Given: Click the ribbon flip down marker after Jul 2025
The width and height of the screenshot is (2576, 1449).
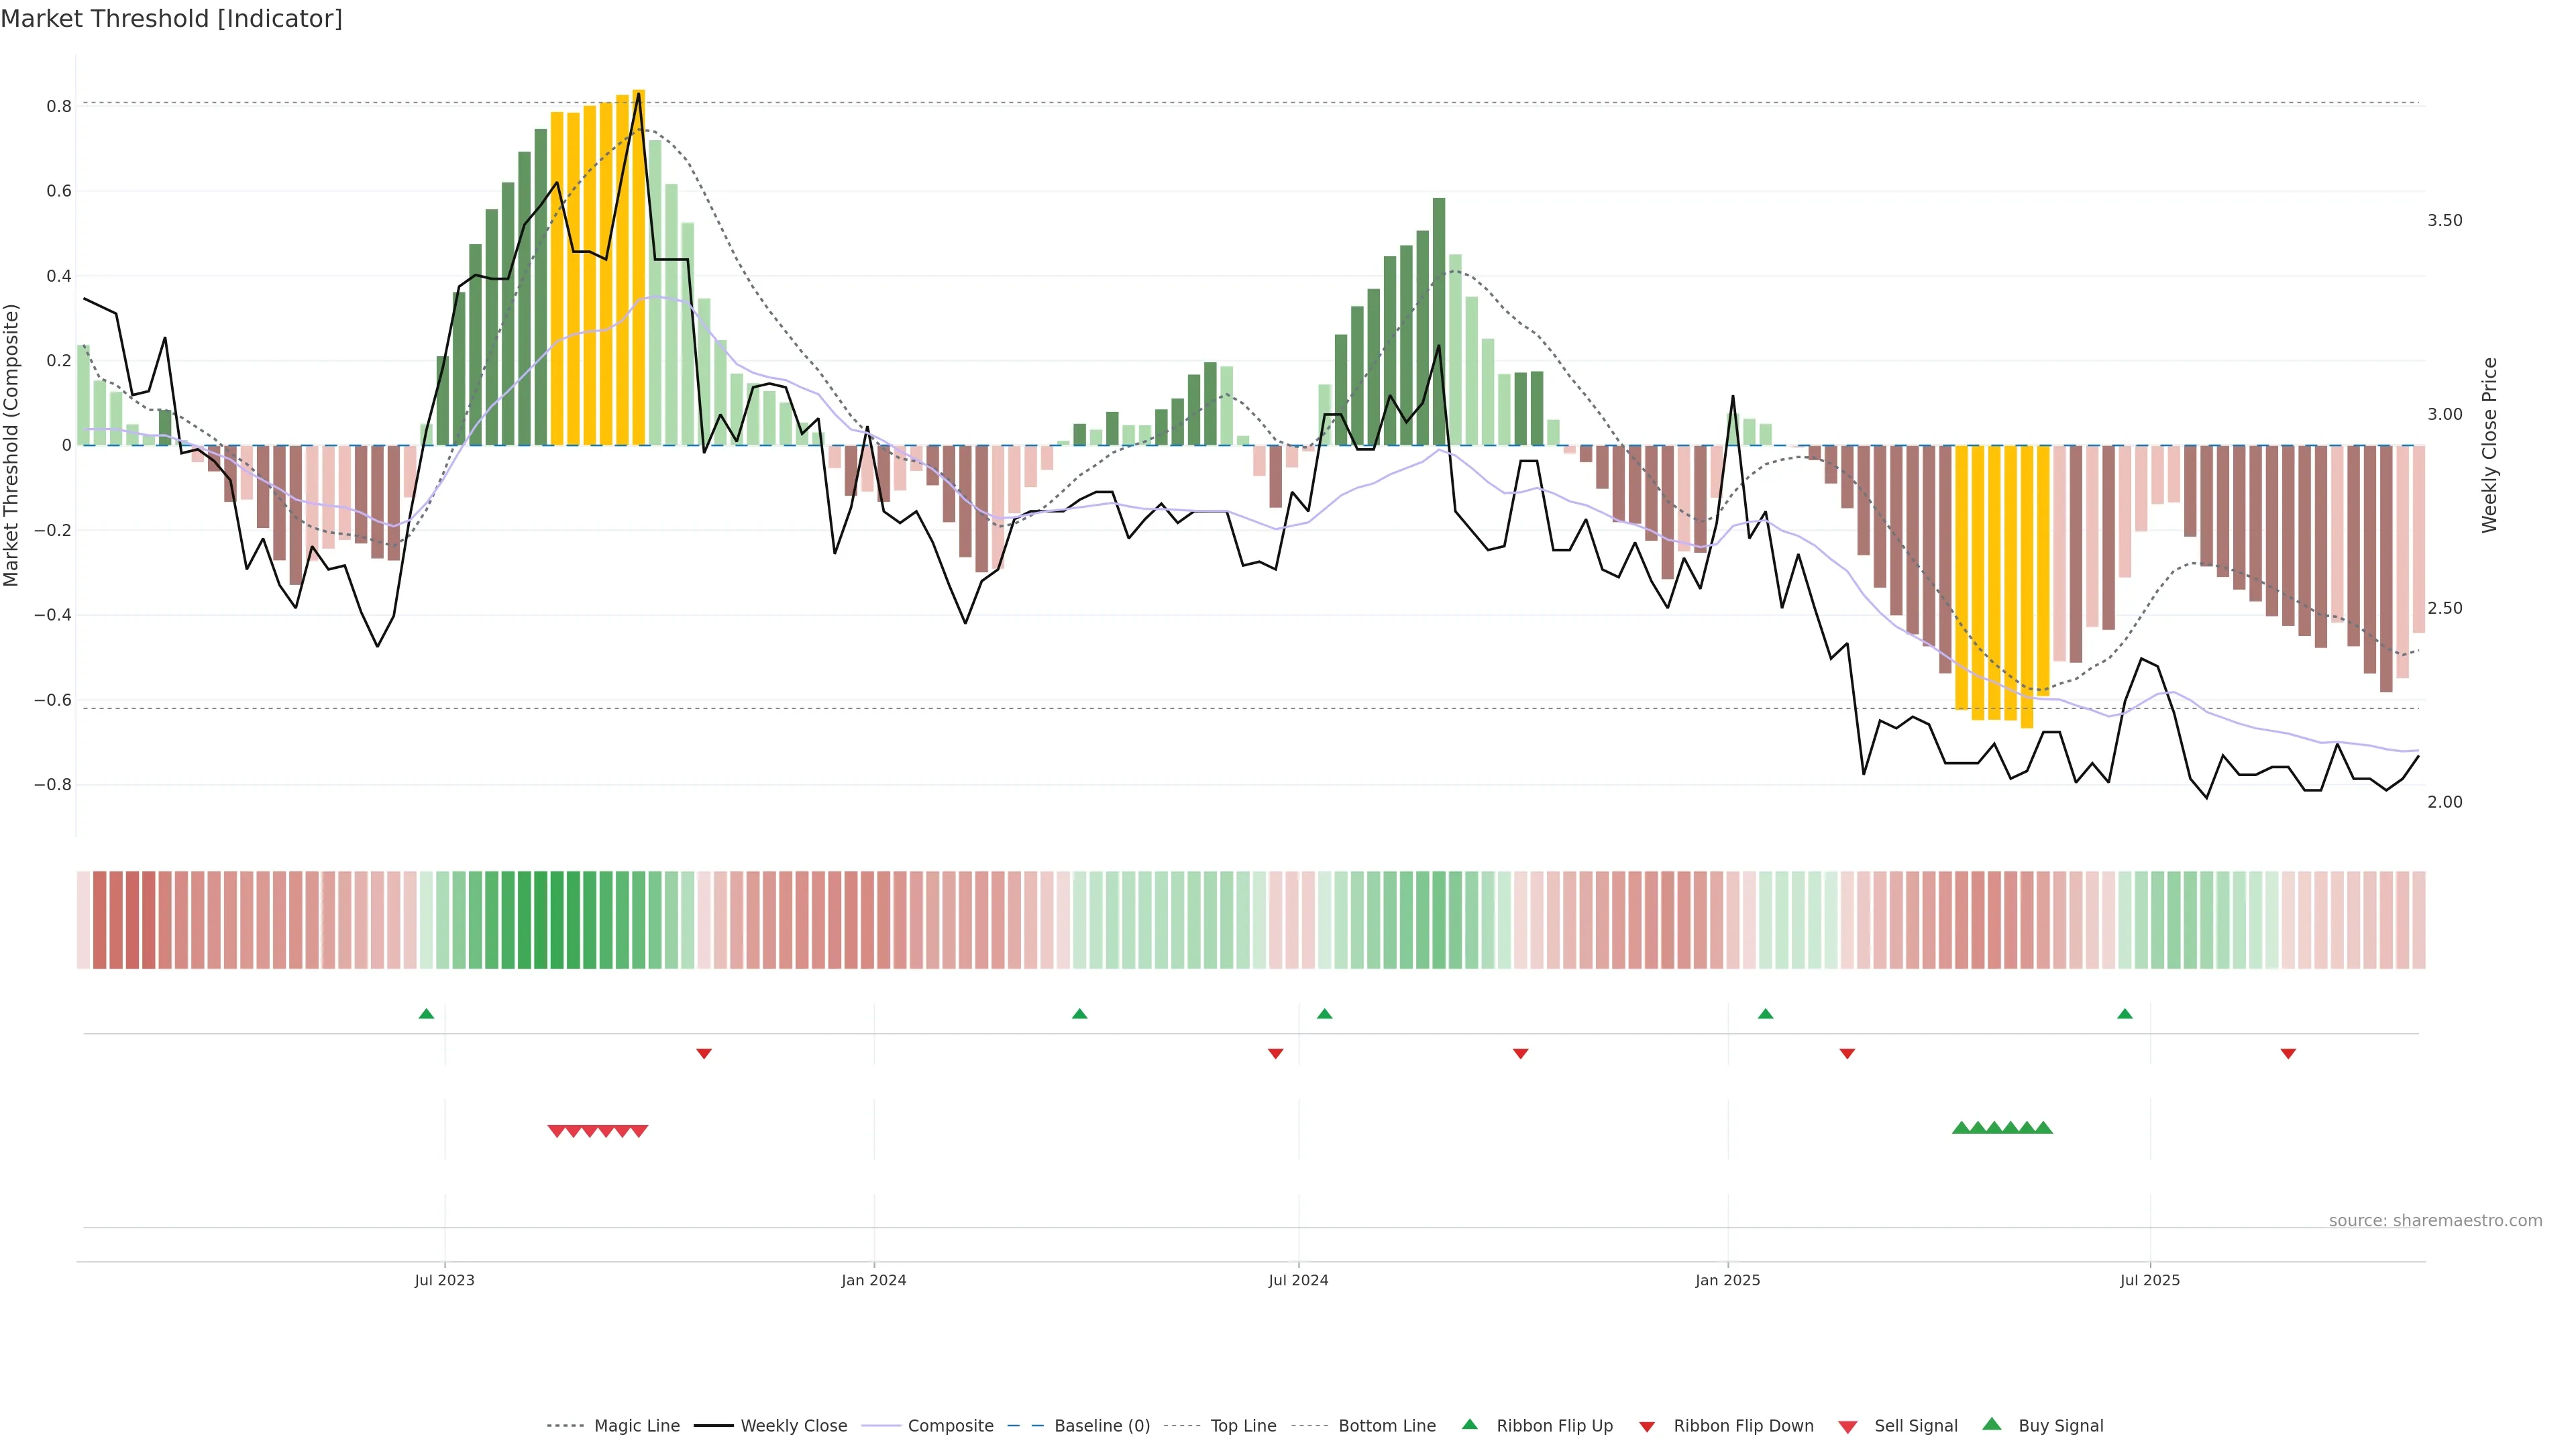Looking at the screenshot, I should pos(2288,1053).
